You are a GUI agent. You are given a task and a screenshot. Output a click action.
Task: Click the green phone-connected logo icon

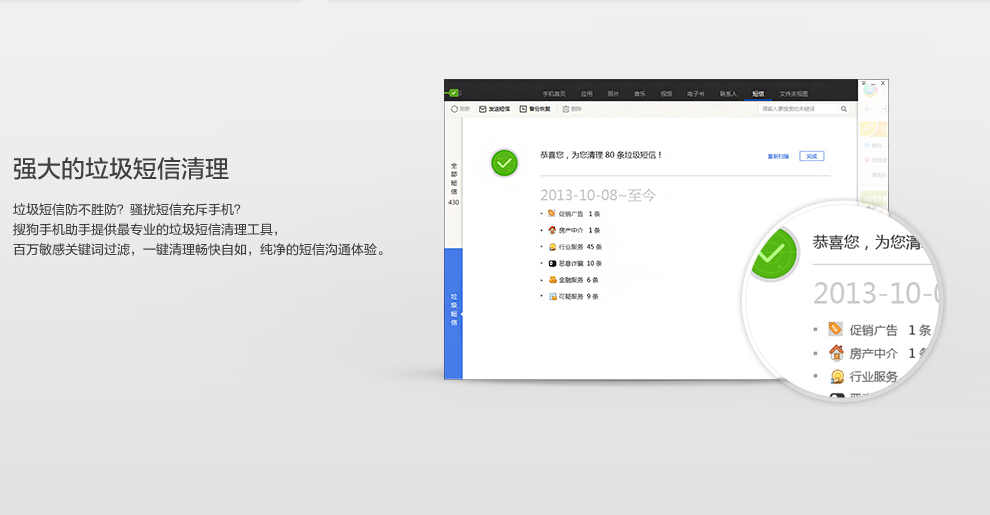pyautogui.click(x=453, y=92)
